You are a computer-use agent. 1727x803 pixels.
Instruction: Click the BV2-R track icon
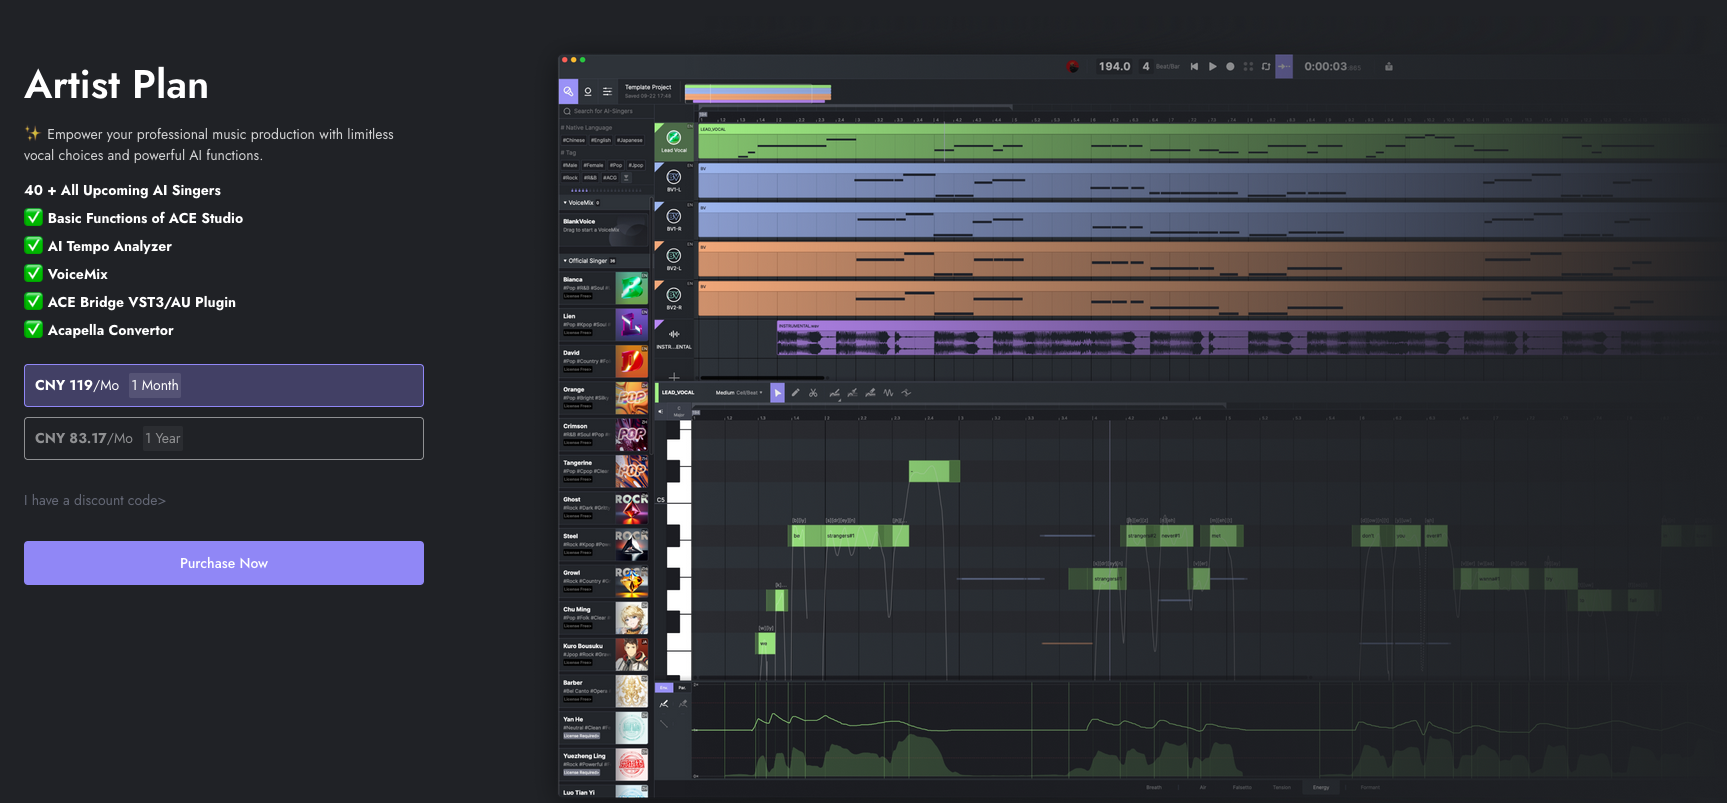(x=674, y=294)
